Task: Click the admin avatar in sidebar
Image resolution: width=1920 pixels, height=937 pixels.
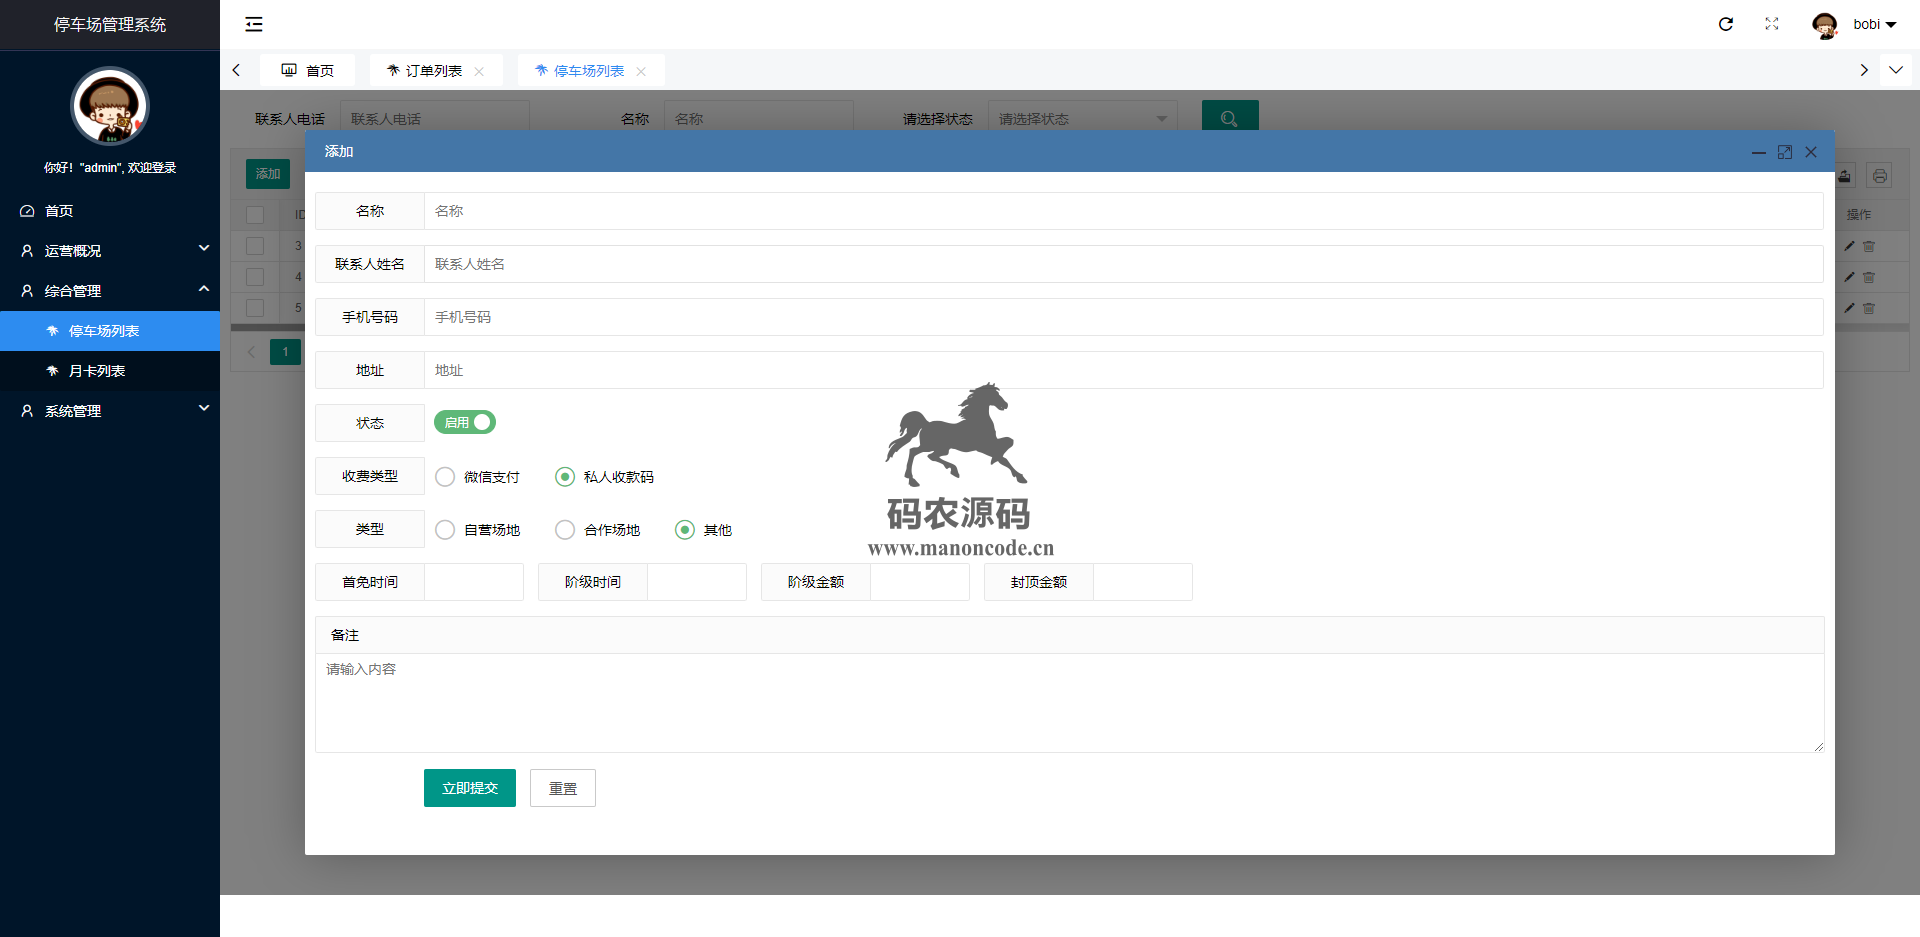Action: pos(110,107)
